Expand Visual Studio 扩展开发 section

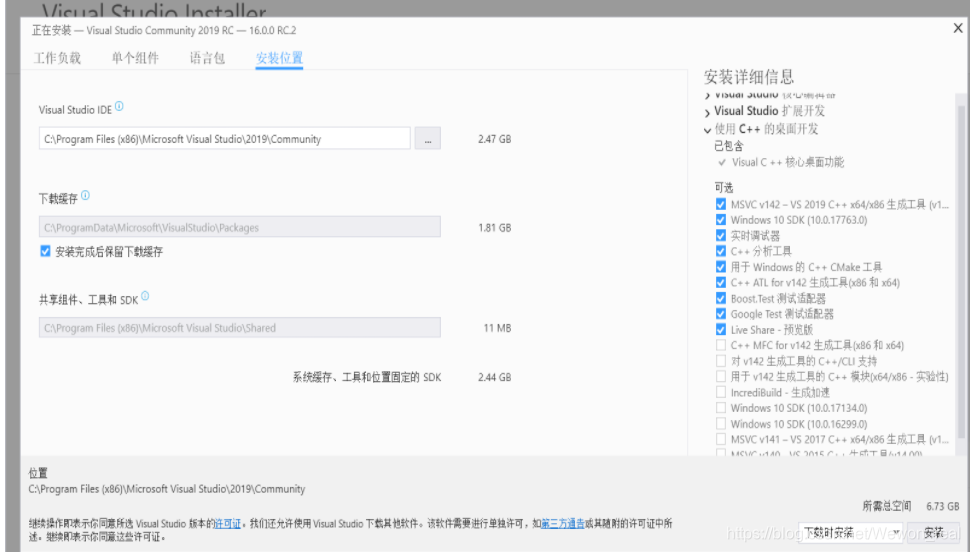coord(707,113)
